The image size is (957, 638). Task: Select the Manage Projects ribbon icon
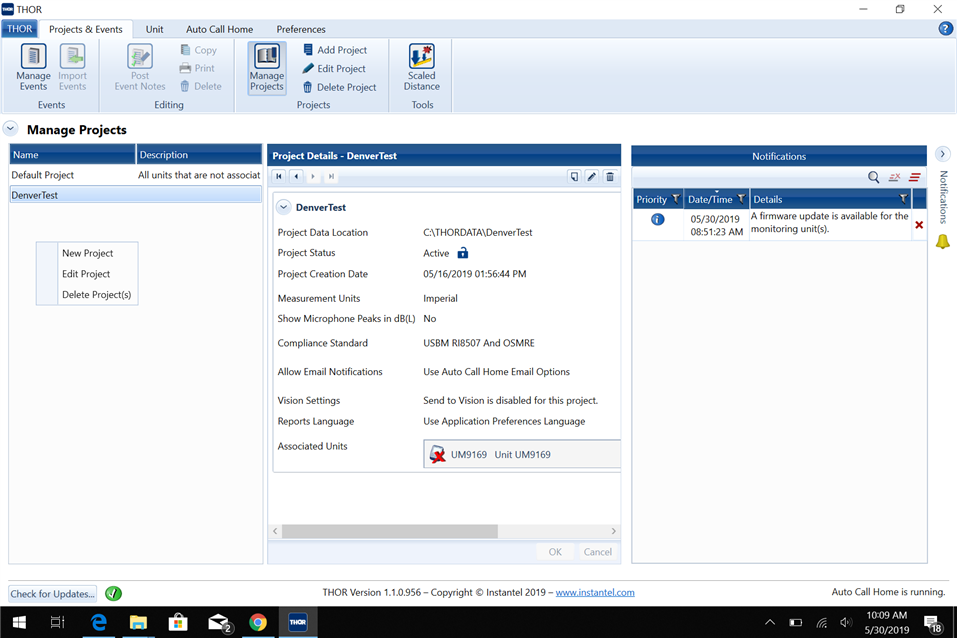[267, 68]
